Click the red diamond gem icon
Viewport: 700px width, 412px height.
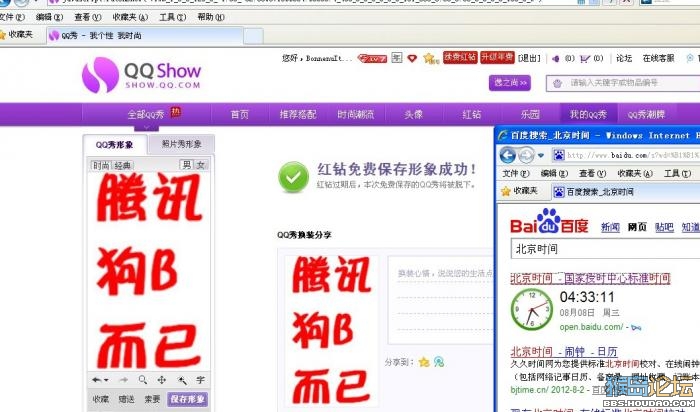pos(412,58)
